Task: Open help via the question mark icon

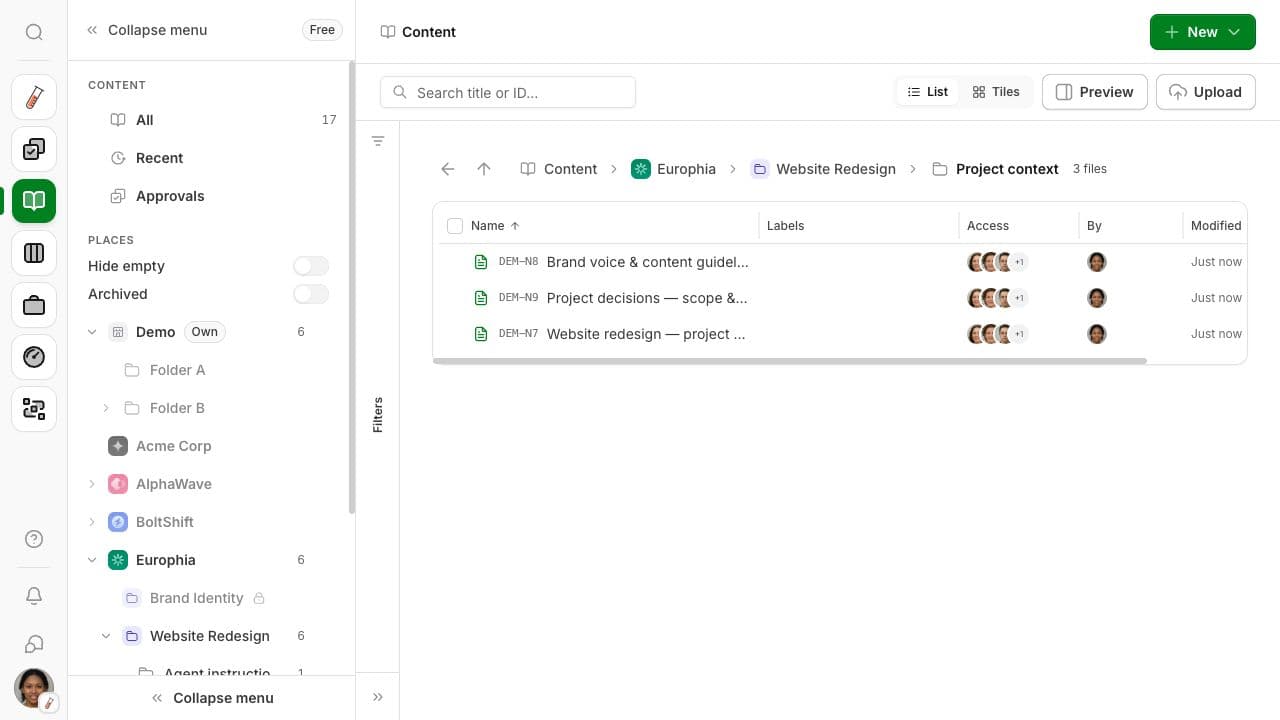Action: tap(34, 540)
